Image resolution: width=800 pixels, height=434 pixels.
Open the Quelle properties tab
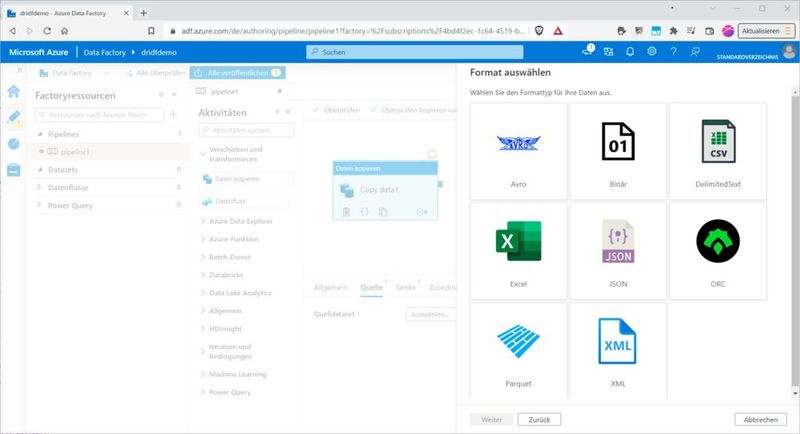click(x=371, y=288)
